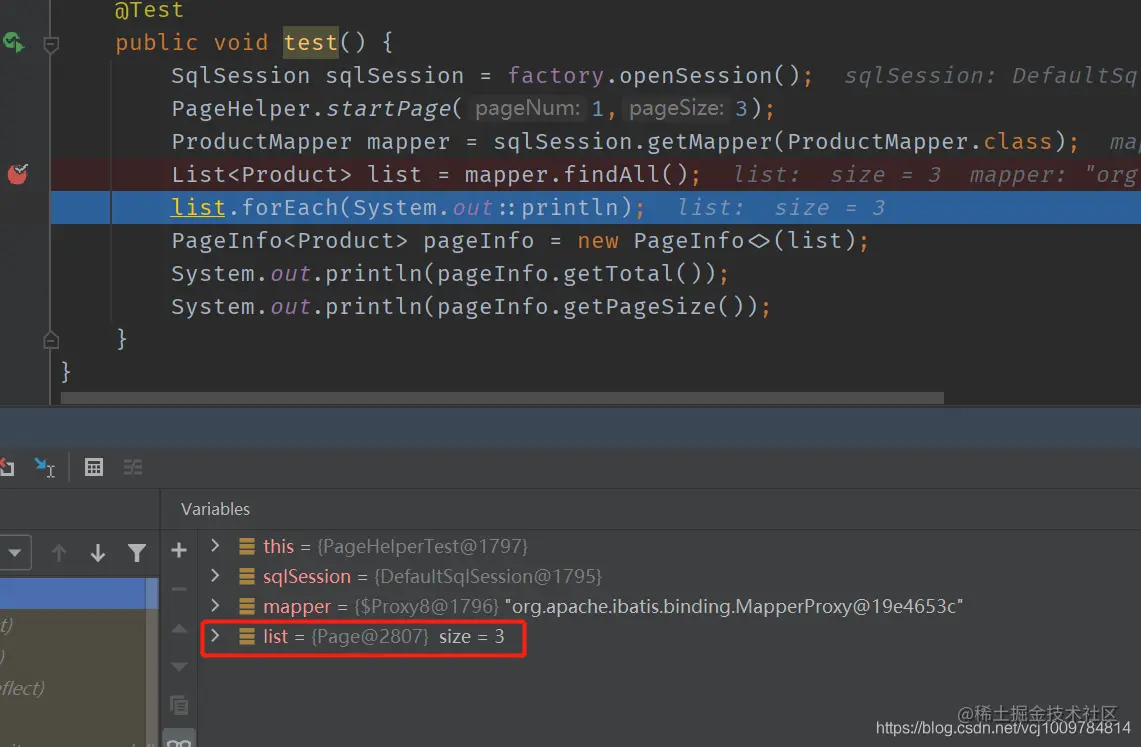Screen dimensions: 1141x747
Task: Open the thread selector dropdown in Frames
Action: tap(15, 553)
